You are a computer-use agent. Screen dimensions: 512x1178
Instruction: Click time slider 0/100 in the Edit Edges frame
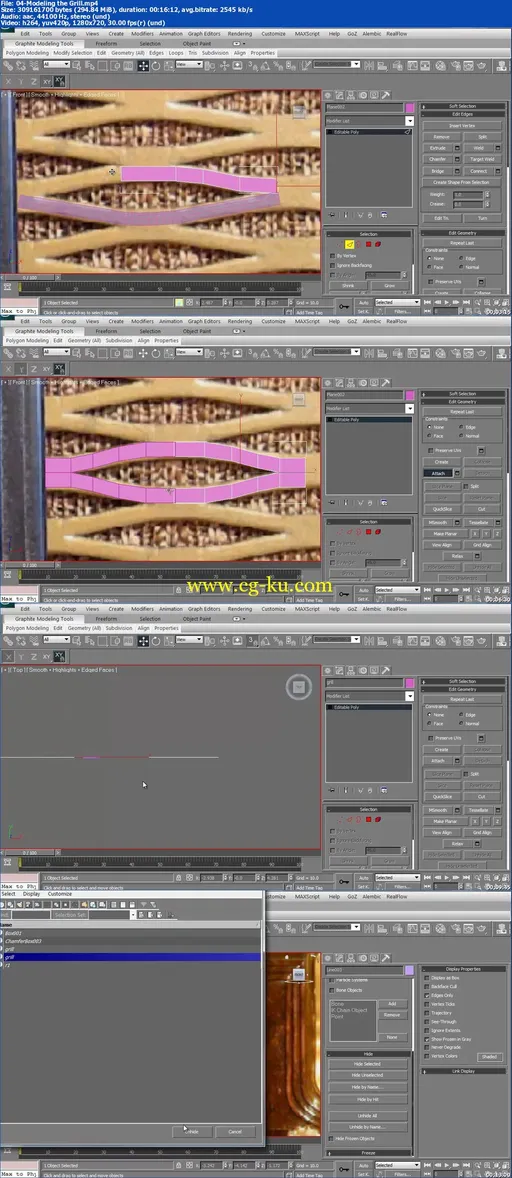(x=29, y=277)
